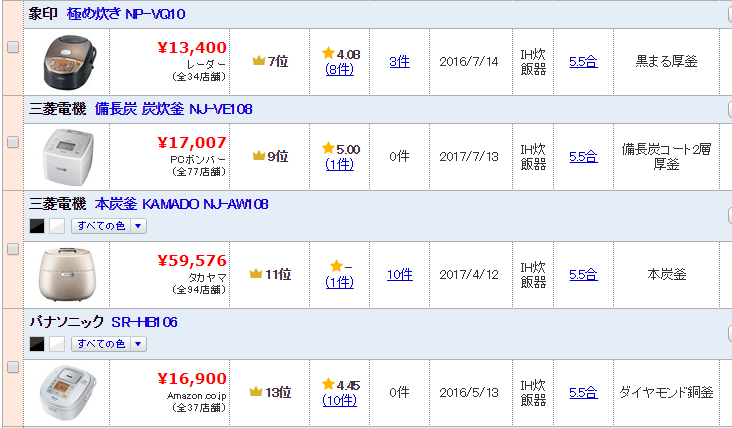732x428 pixels.
Task: Click the crown icon beside 13位 ranking
Action: click(256, 392)
